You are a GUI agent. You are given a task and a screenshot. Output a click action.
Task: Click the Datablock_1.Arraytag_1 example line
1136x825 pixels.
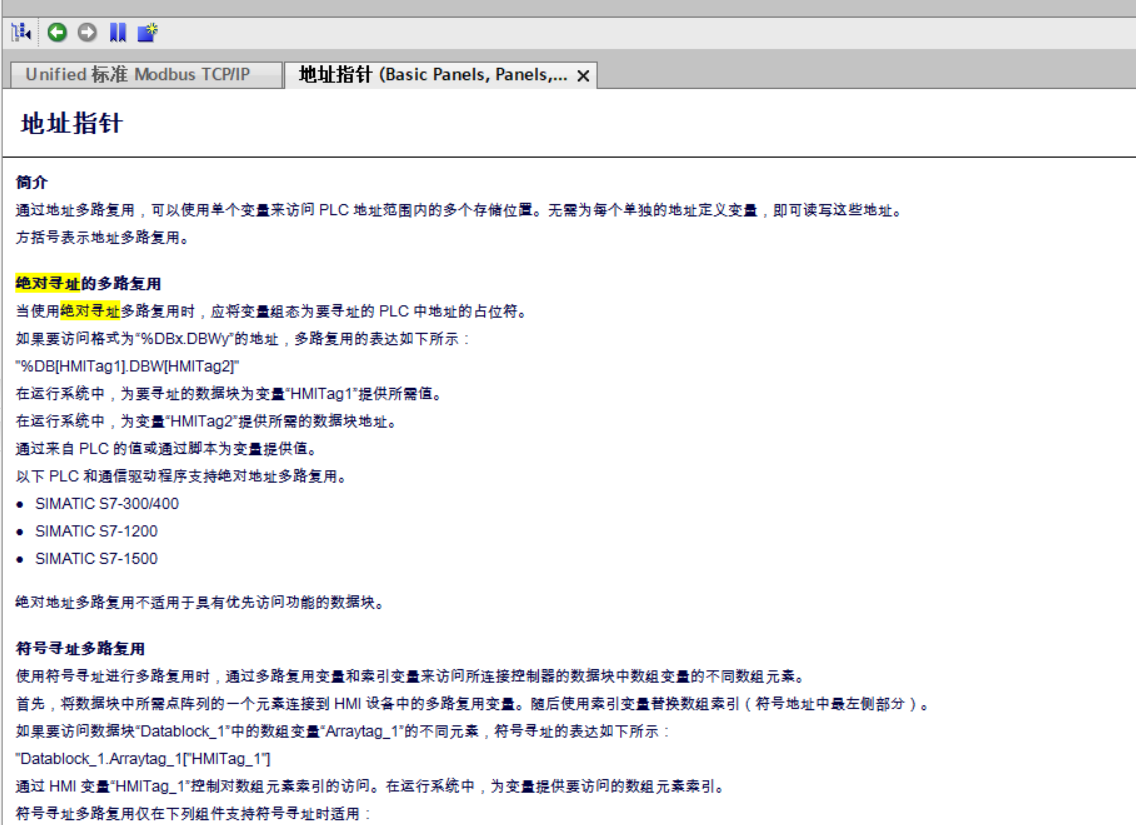pyautogui.click(x=142, y=758)
